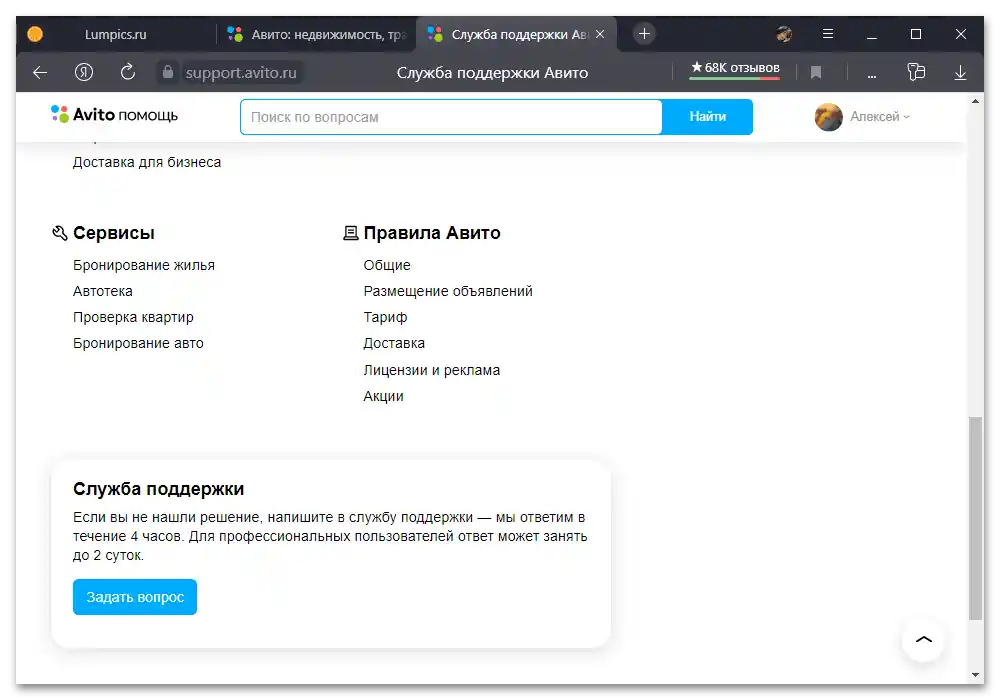Viewport: 1000px width, 700px height.
Task: Click the Задать вопрос button
Action: click(135, 597)
